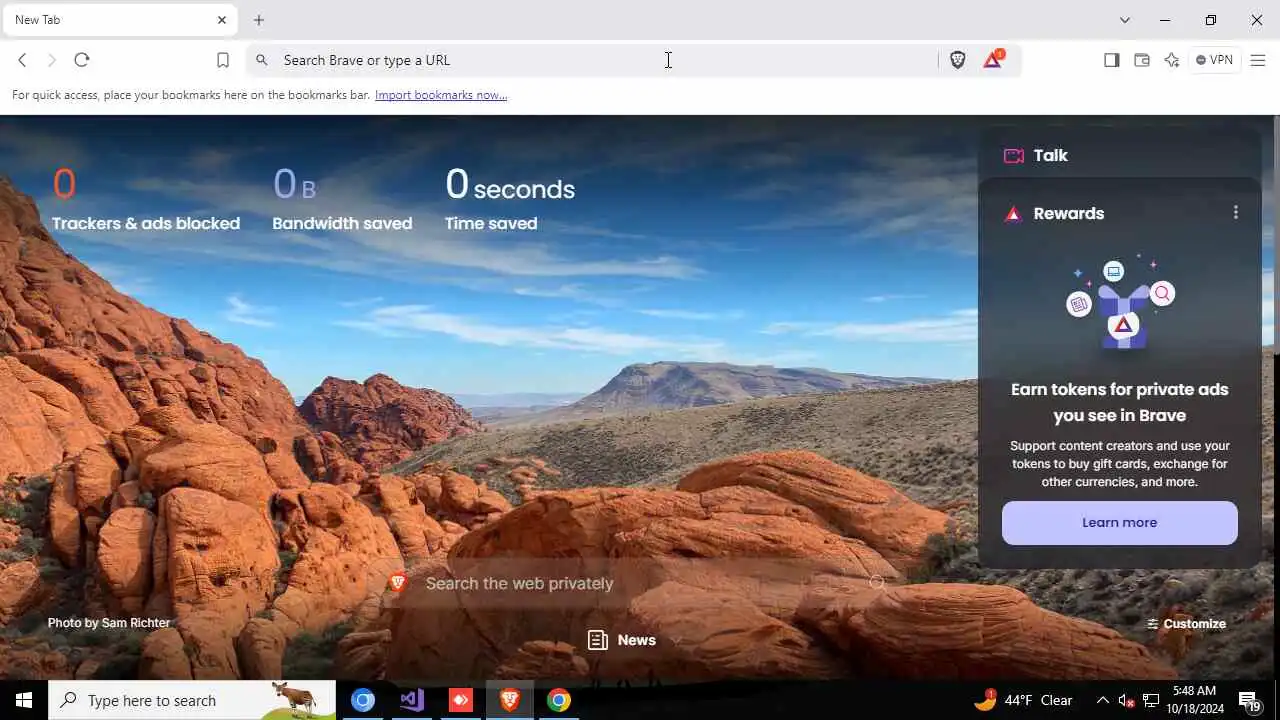Select the New Tab tab
The width and height of the screenshot is (1280, 720).
pos(119,20)
